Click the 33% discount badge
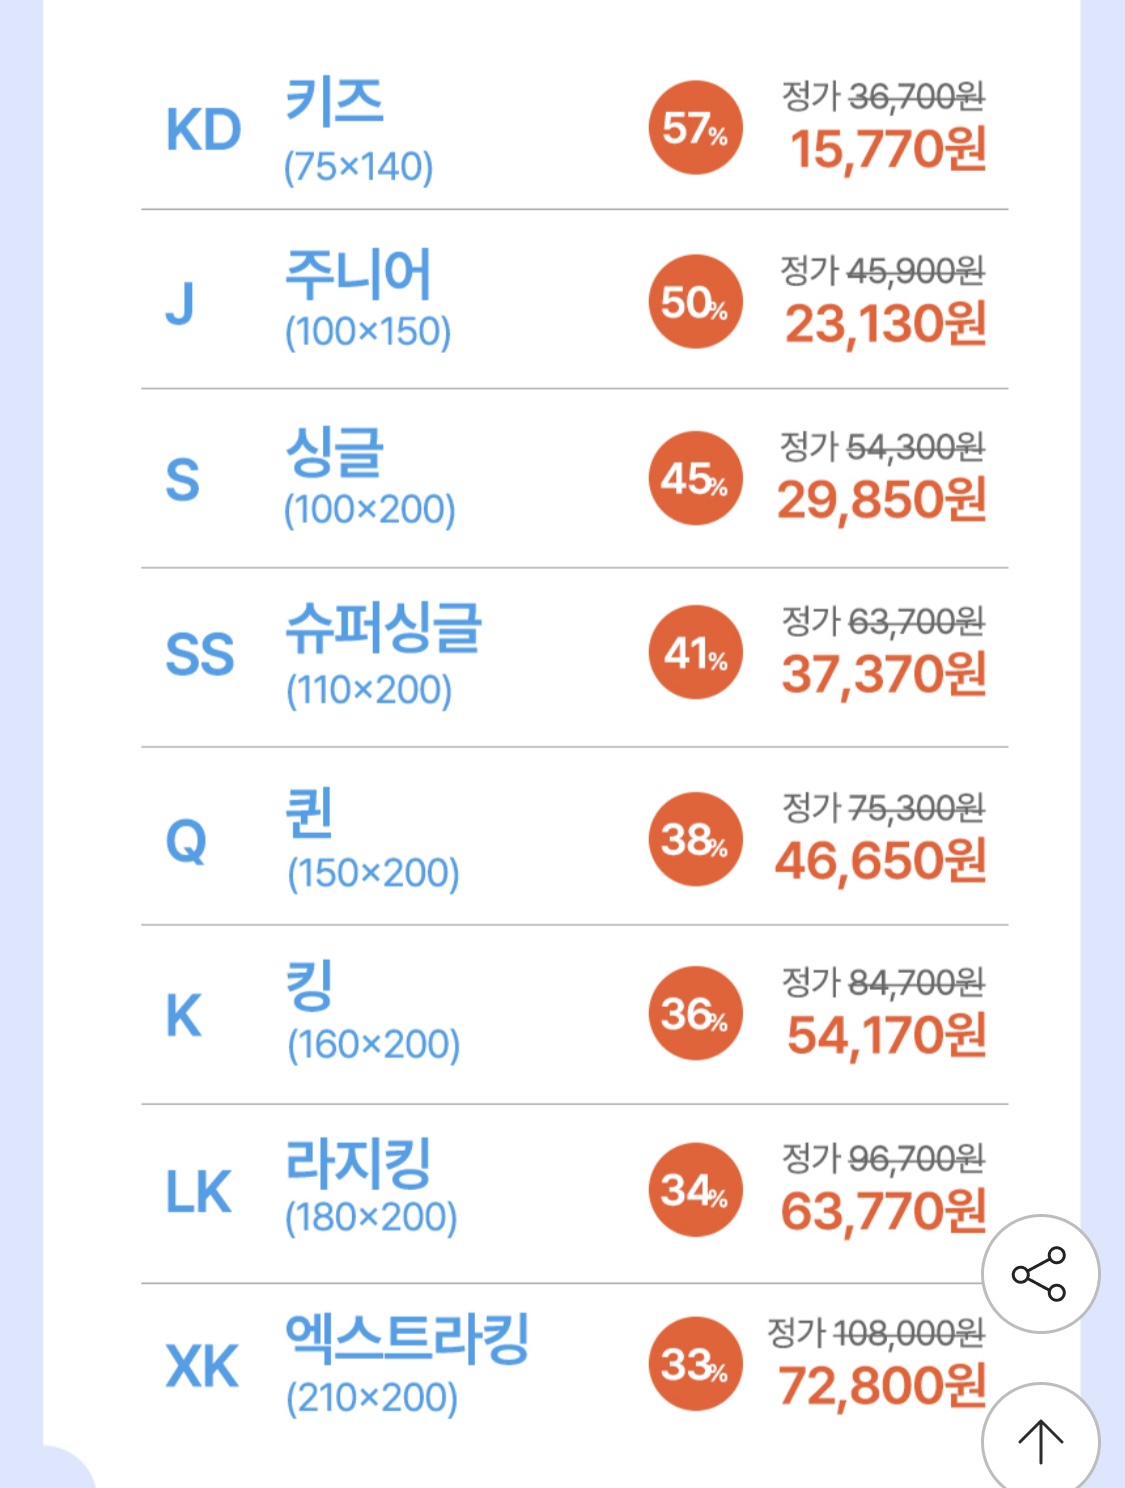The width and height of the screenshot is (1125, 1488). tap(696, 1364)
